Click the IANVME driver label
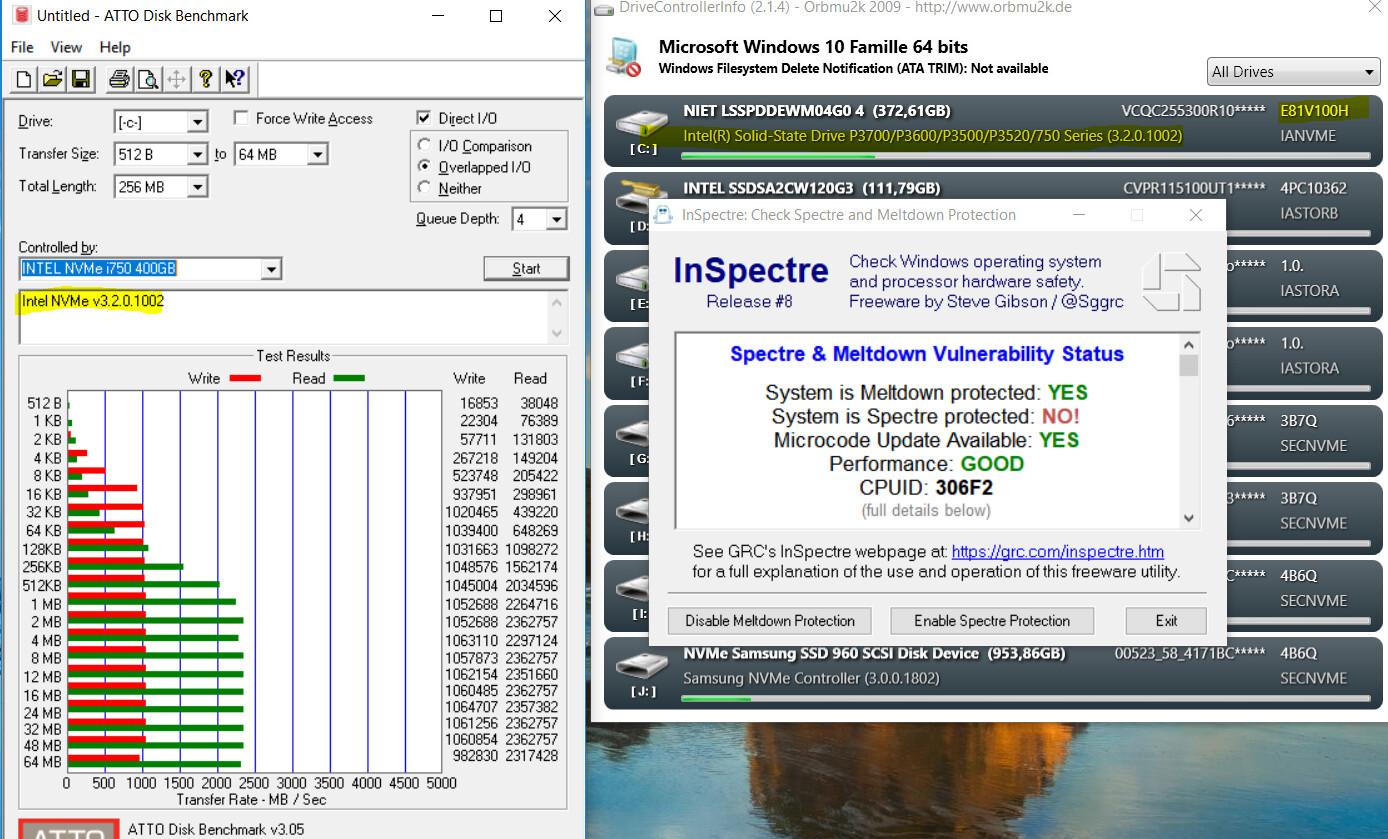 pos(1308,136)
